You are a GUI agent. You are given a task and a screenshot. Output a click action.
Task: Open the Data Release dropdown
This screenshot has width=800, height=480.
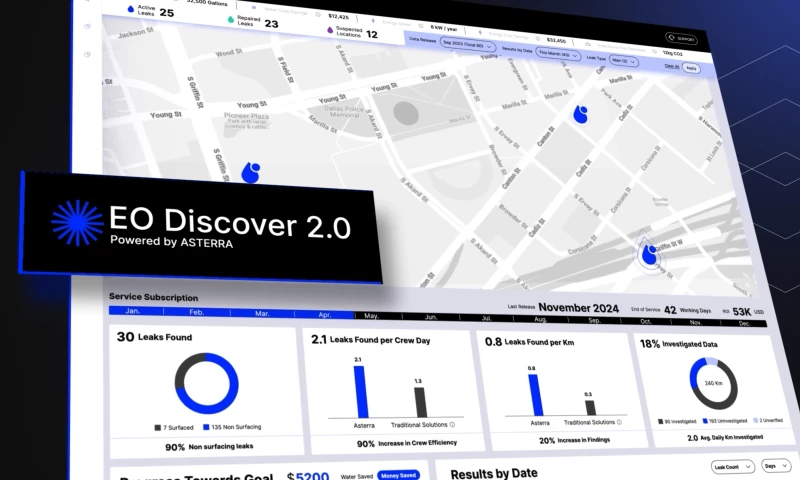[467, 45]
